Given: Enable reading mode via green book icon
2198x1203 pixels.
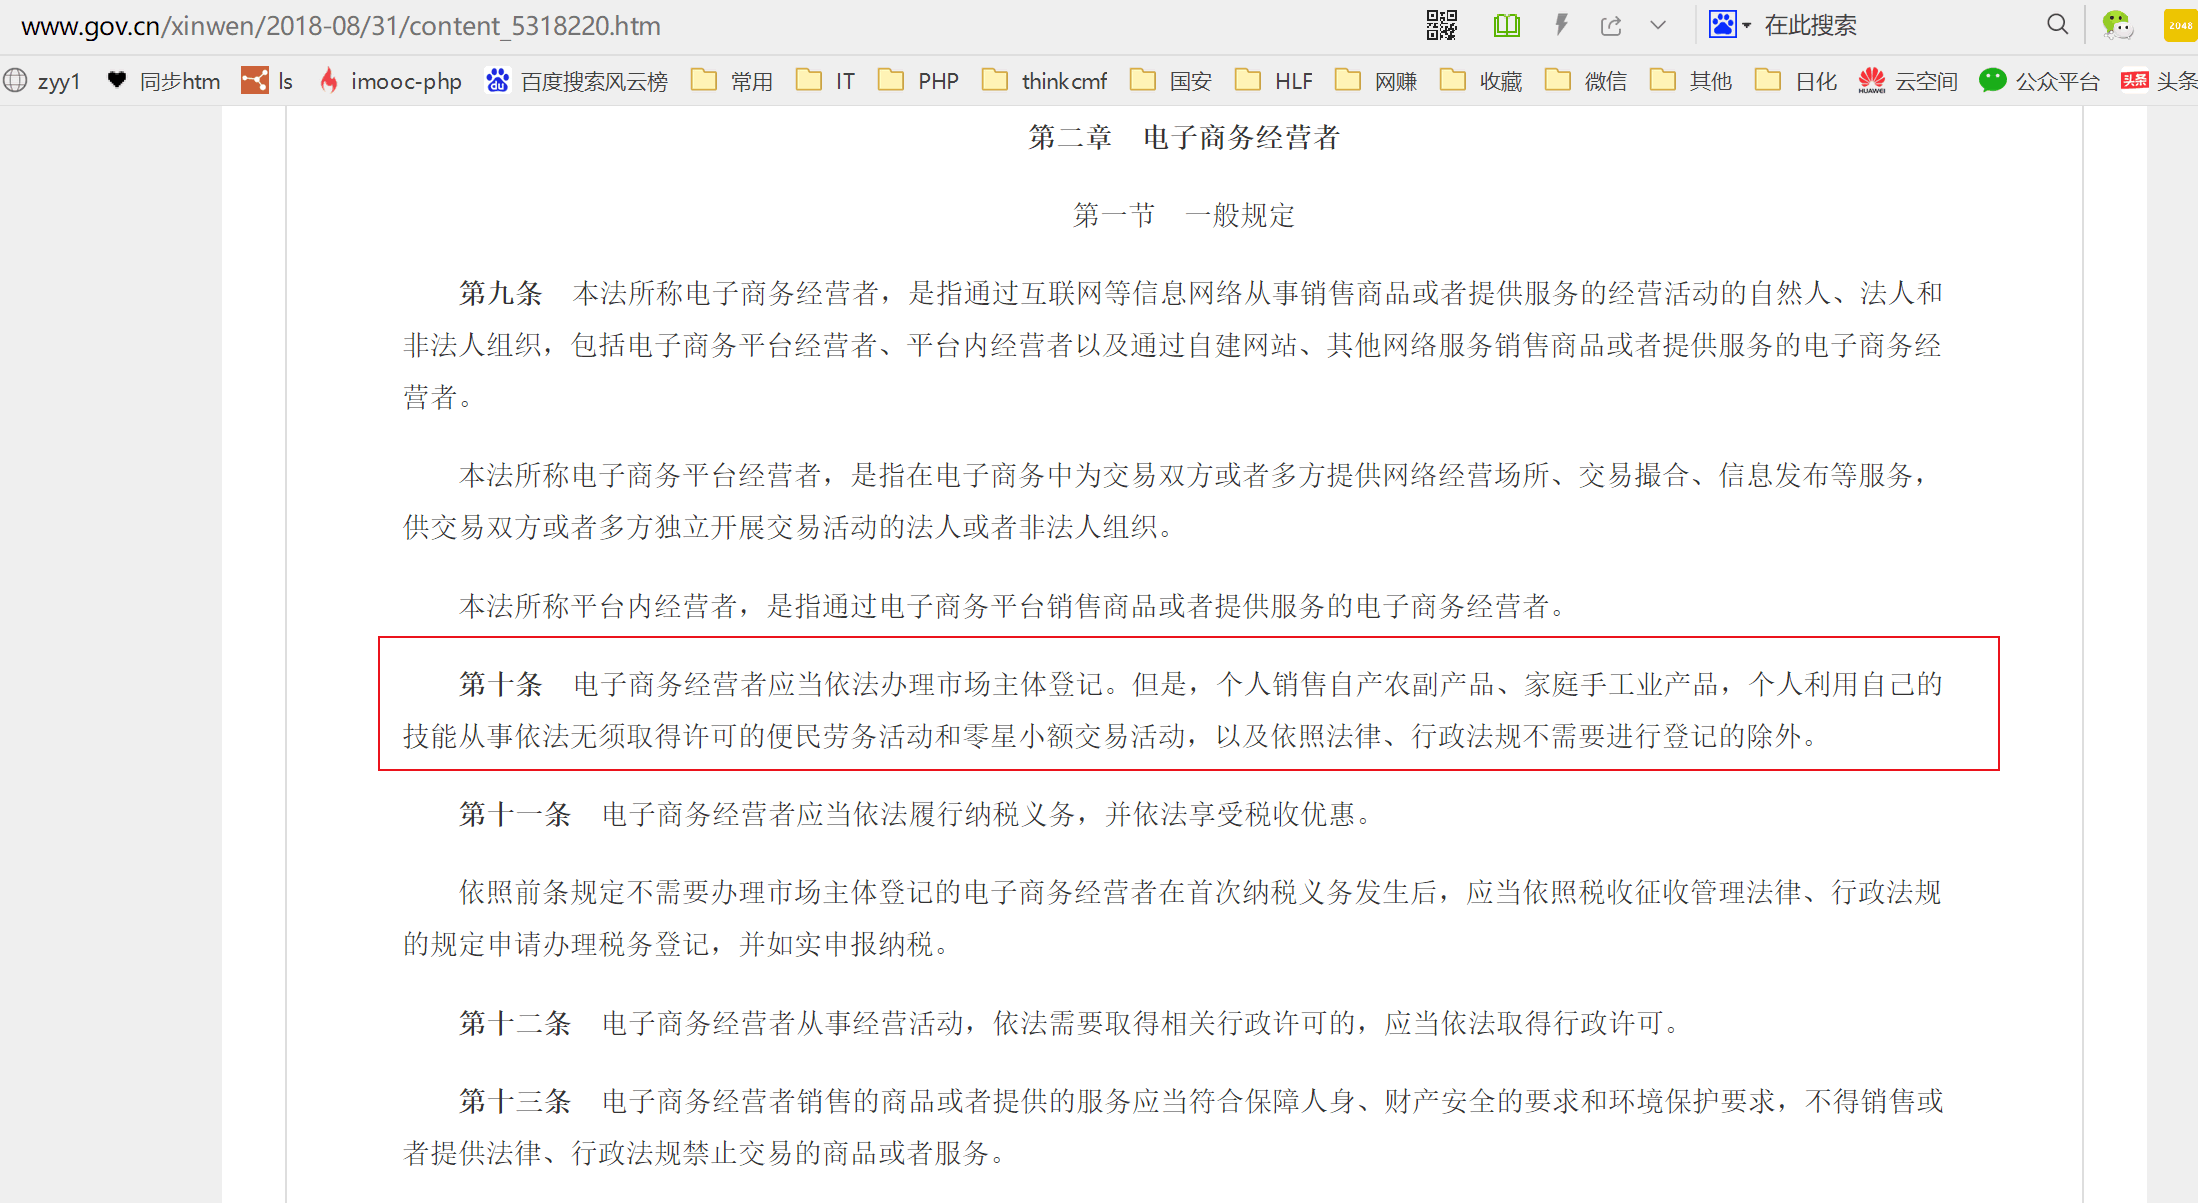Looking at the screenshot, I should pyautogui.click(x=1506, y=25).
